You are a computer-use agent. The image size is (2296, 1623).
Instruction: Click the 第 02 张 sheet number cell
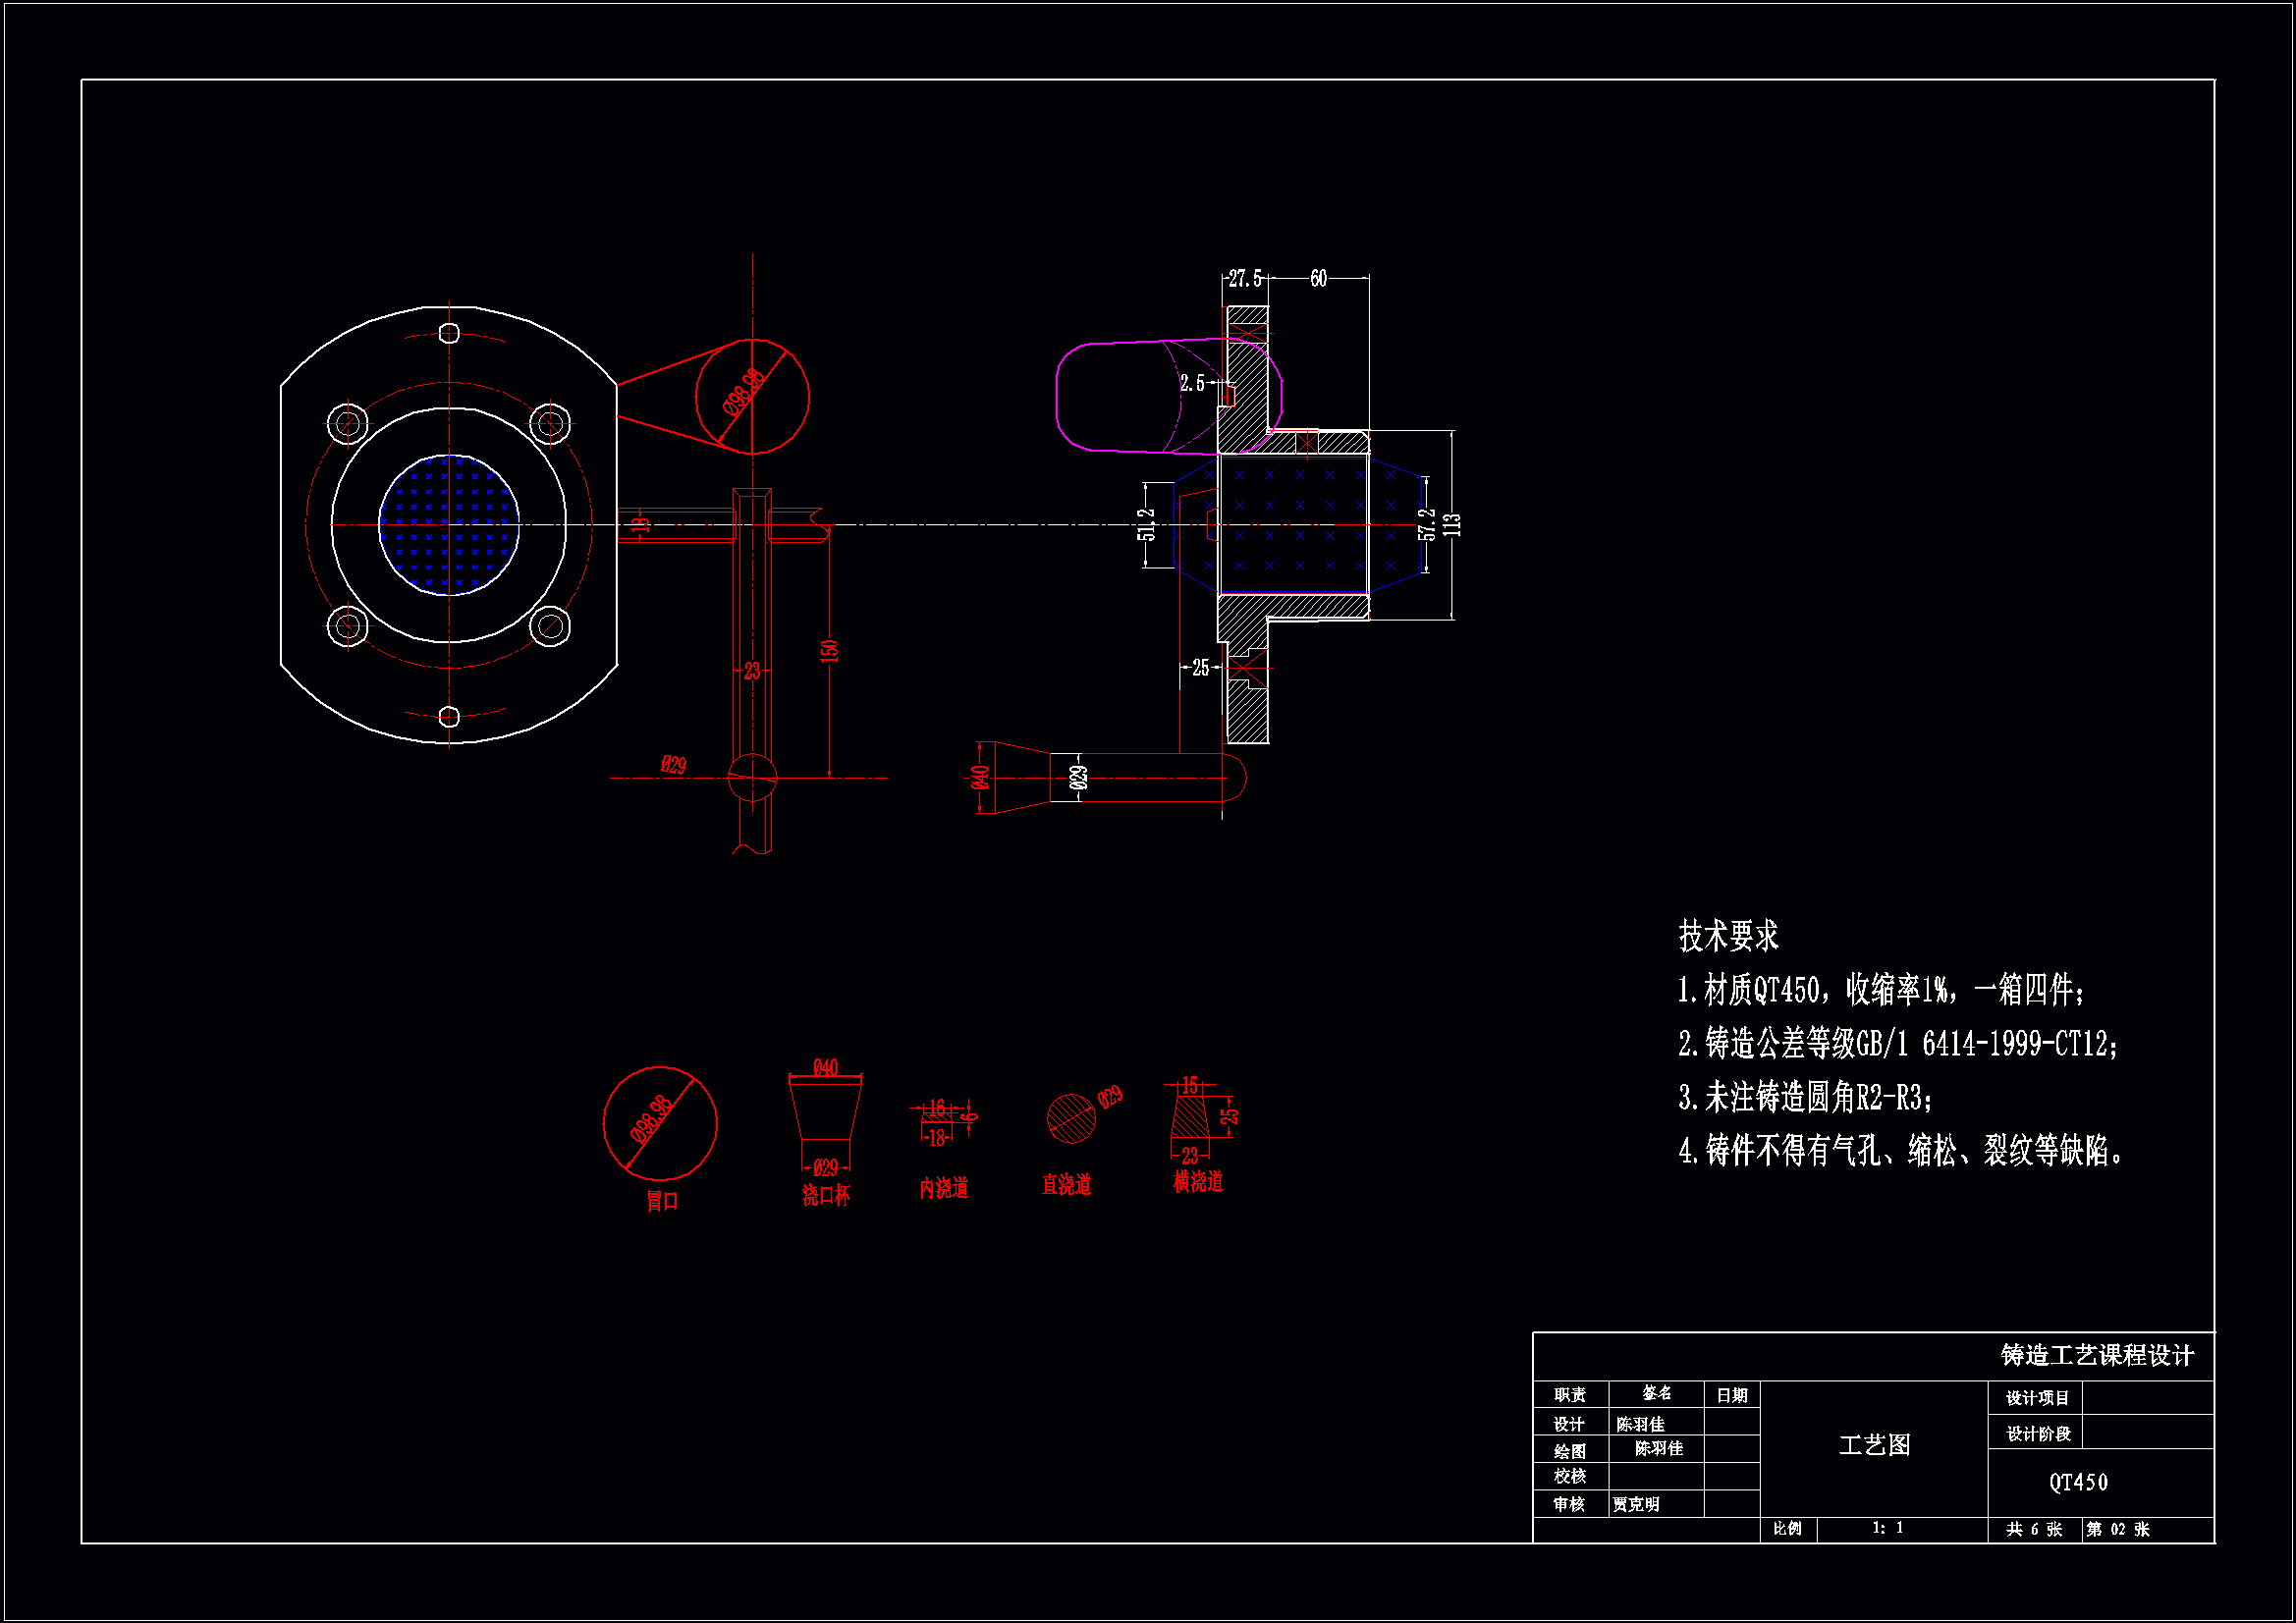click(2118, 1529)
